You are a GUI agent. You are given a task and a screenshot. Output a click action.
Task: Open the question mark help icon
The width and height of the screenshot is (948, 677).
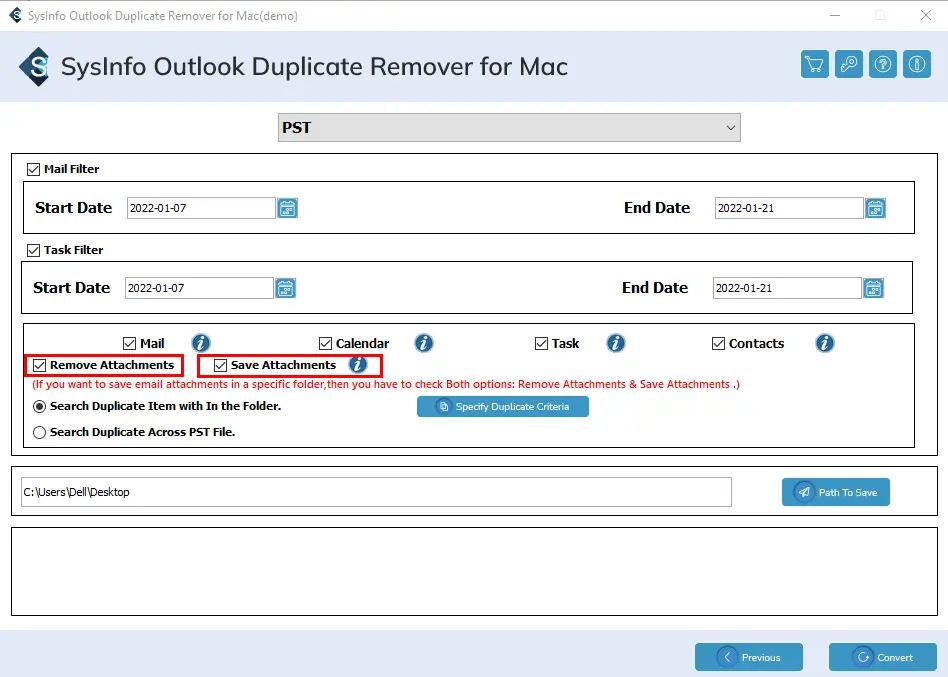(x=883, y=64)
